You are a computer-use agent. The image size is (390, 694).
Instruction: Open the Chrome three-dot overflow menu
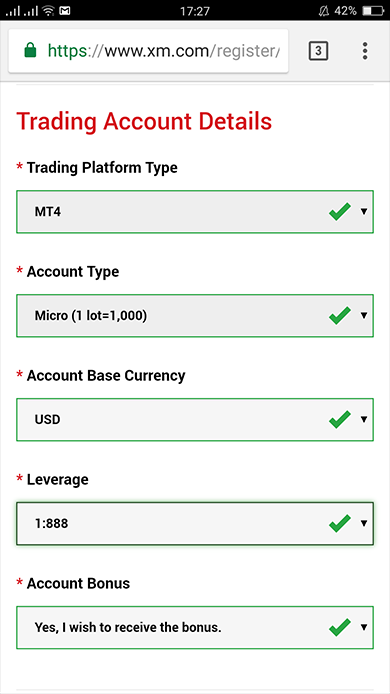365,51
